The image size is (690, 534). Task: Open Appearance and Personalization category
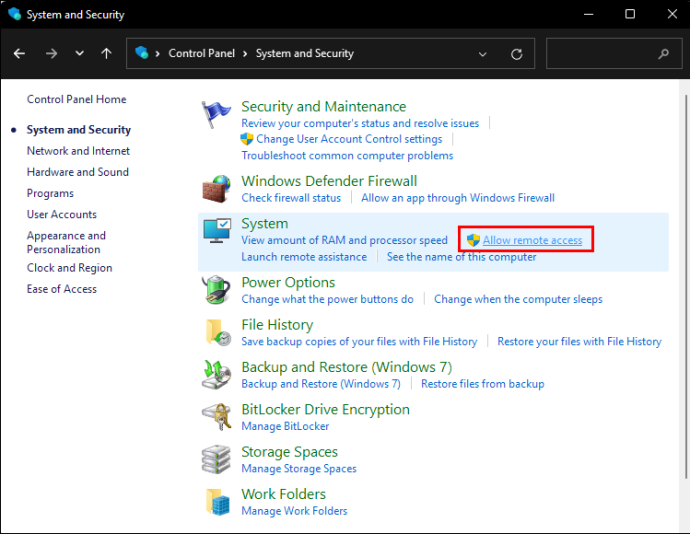pos(66,243)
